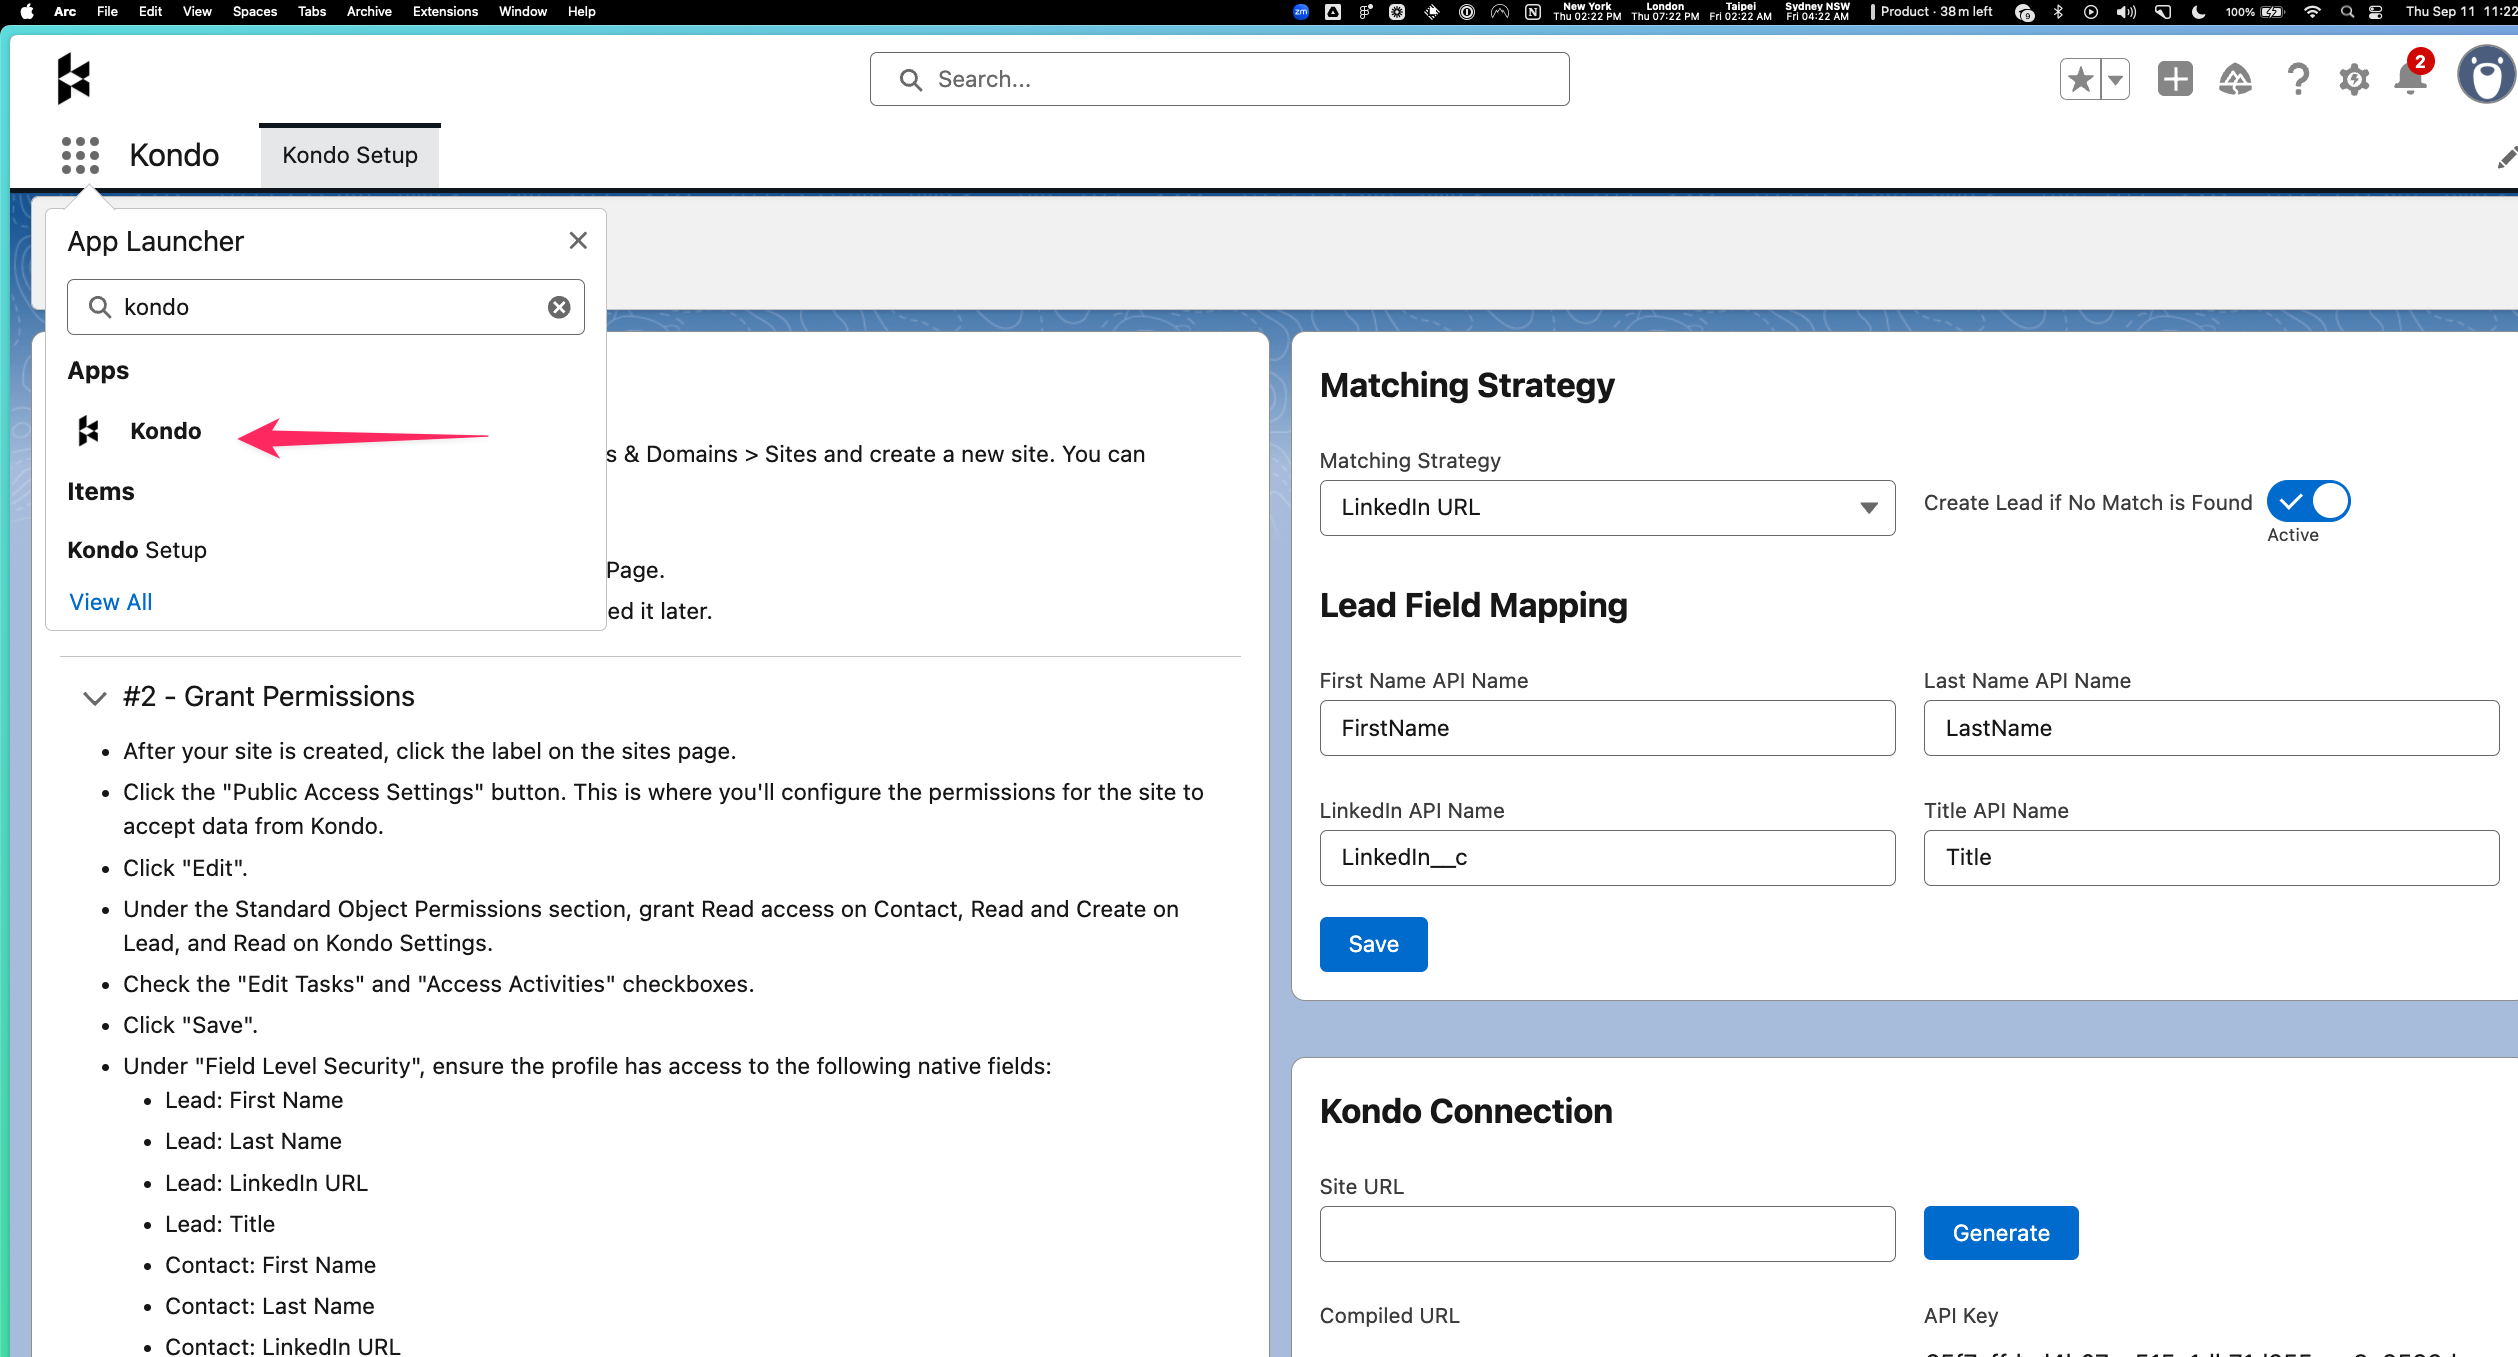Click the Bluetooth menu bar icon

(2058, 12)
